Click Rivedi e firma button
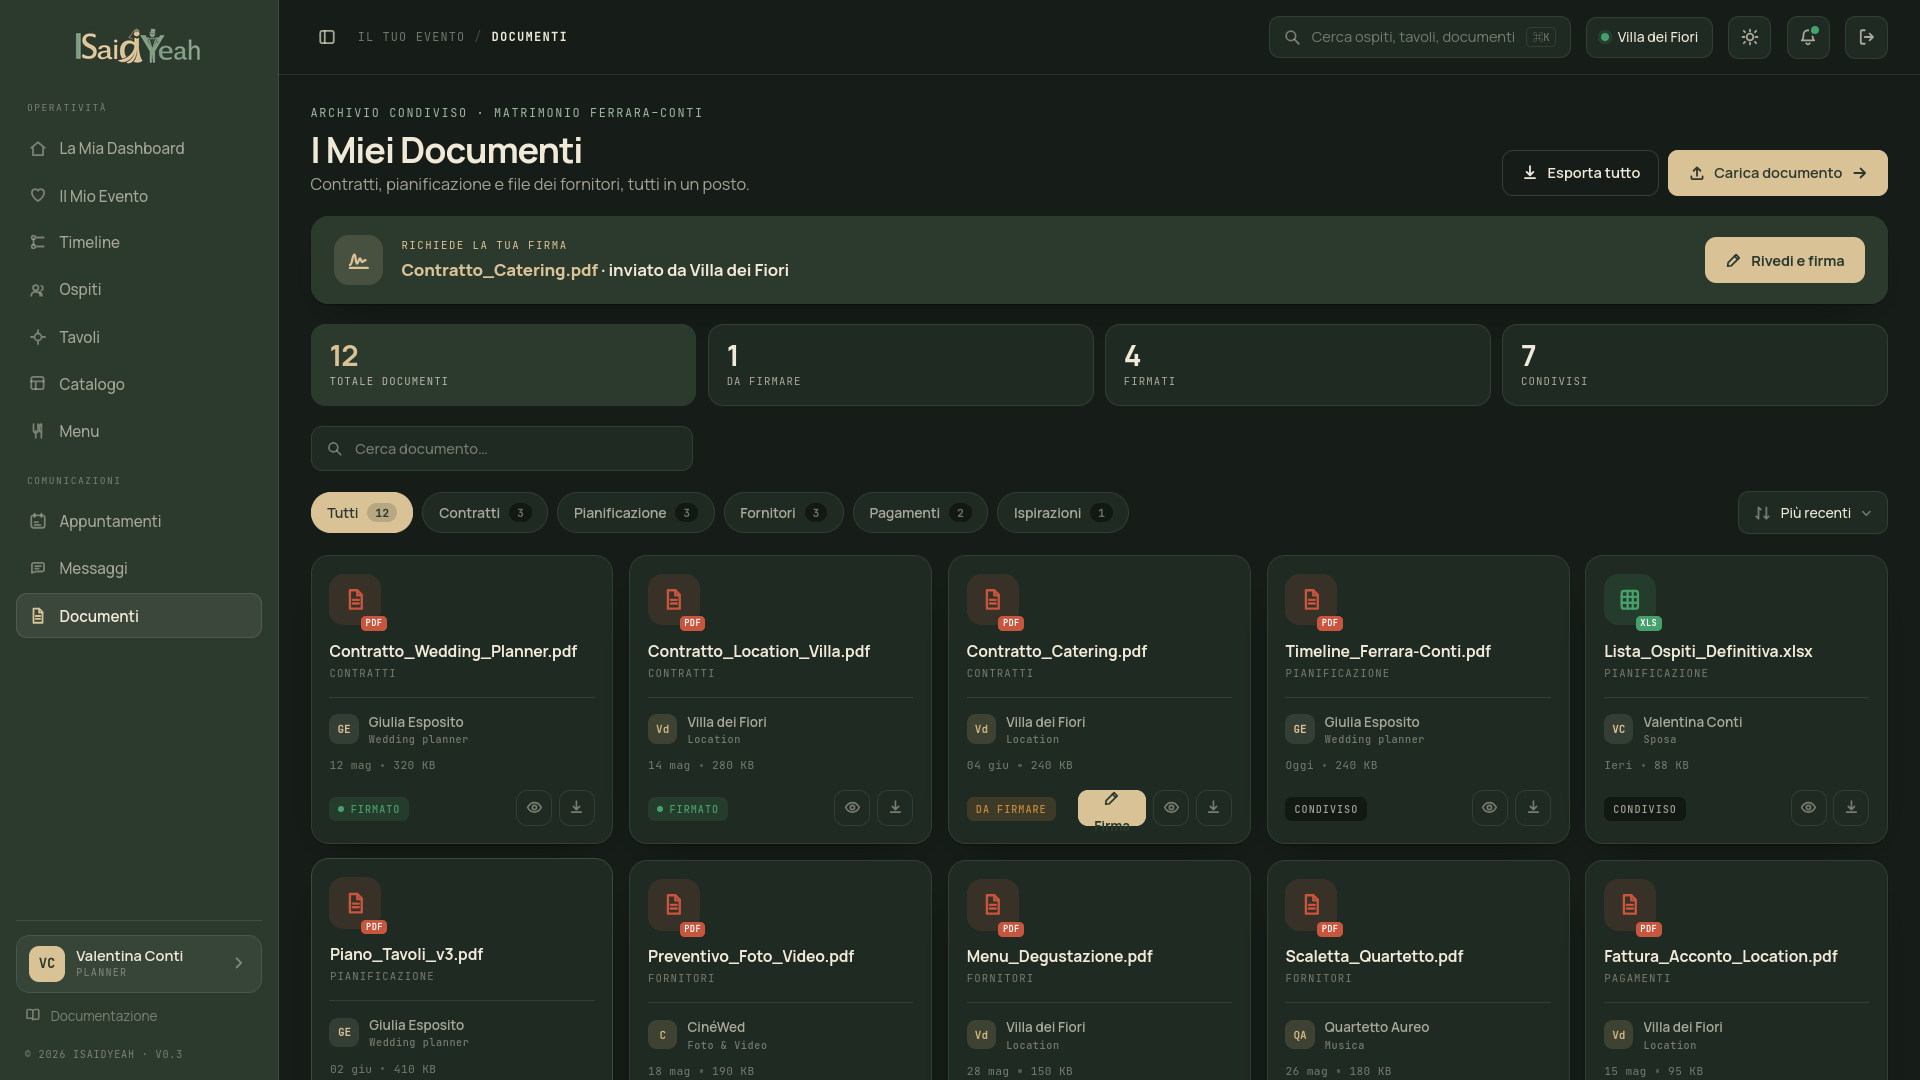This screenshot has width=1920, height=1080. point(1784,260)
